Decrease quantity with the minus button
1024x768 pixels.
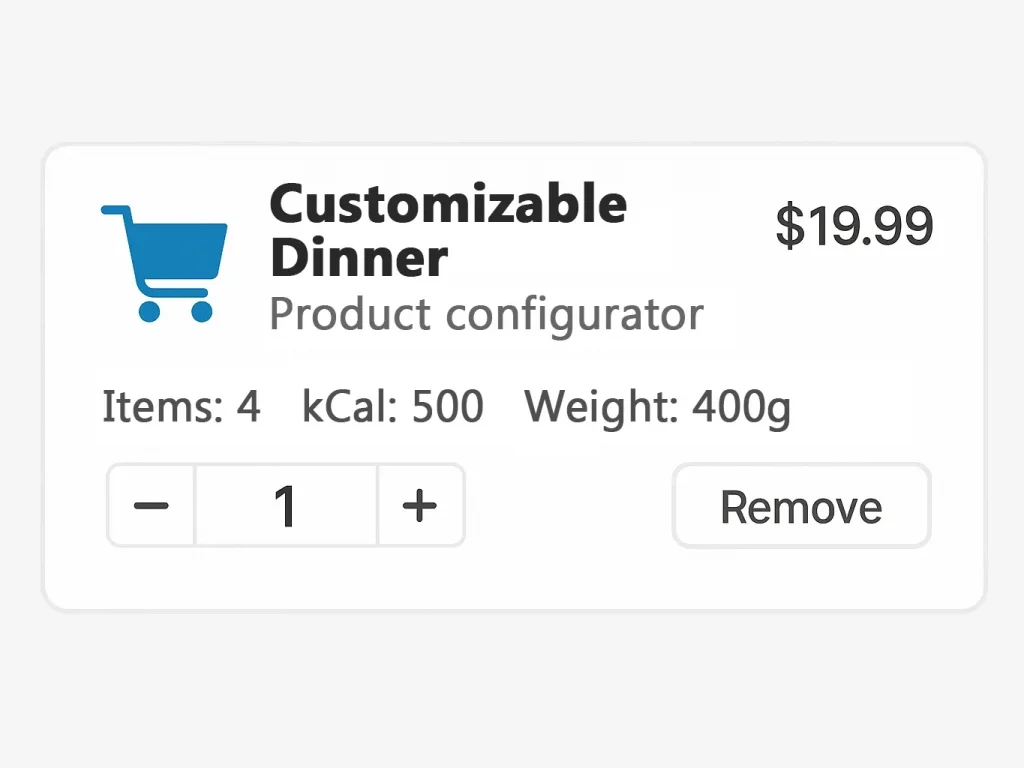point(151,506)
